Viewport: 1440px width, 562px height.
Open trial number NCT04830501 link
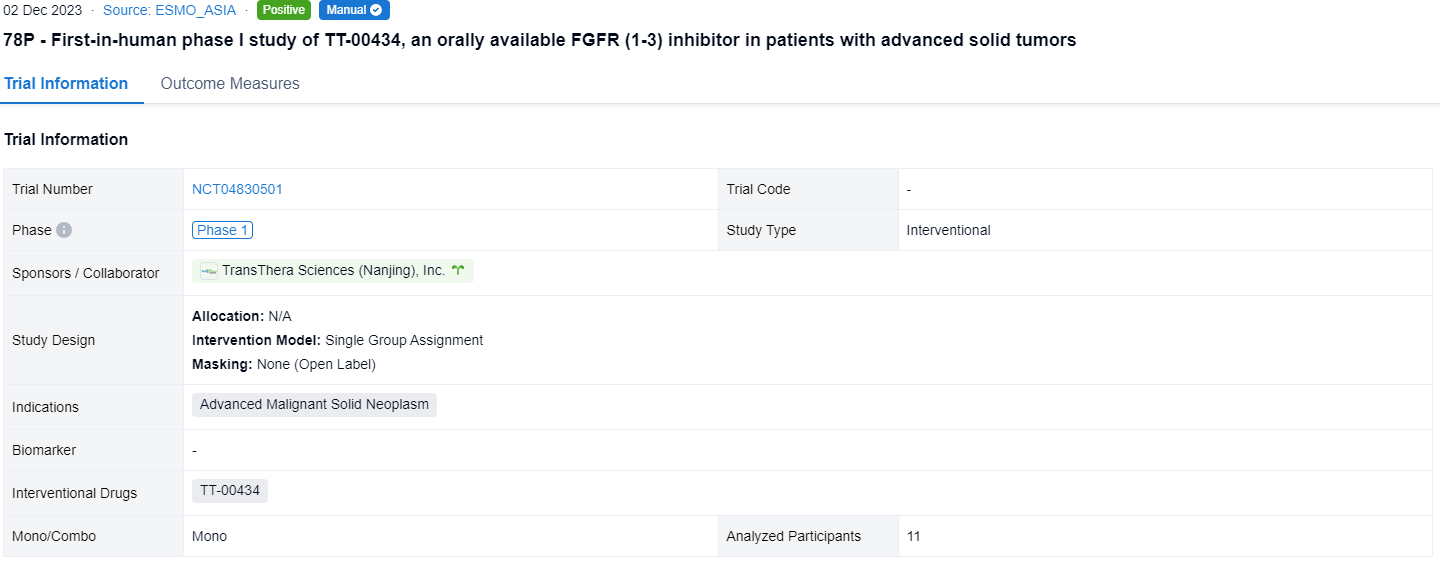click(x=237, y=189)
